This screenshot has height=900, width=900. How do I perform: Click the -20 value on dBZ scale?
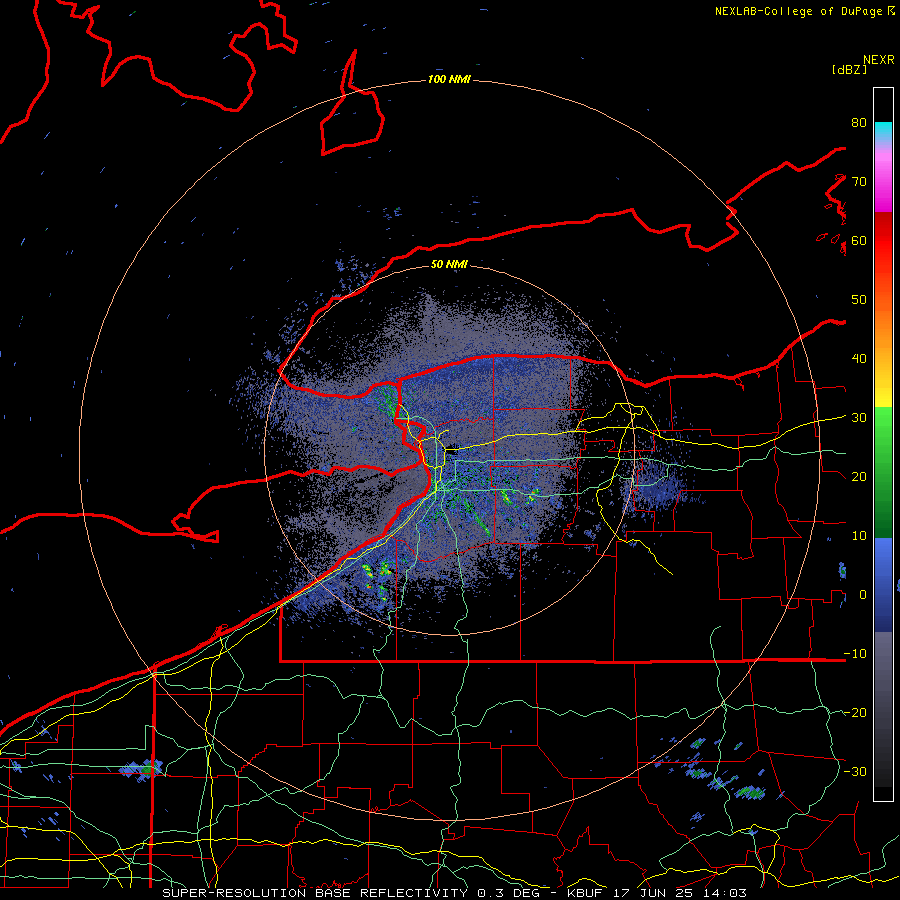pyautogui.click(x=855, y=712)
